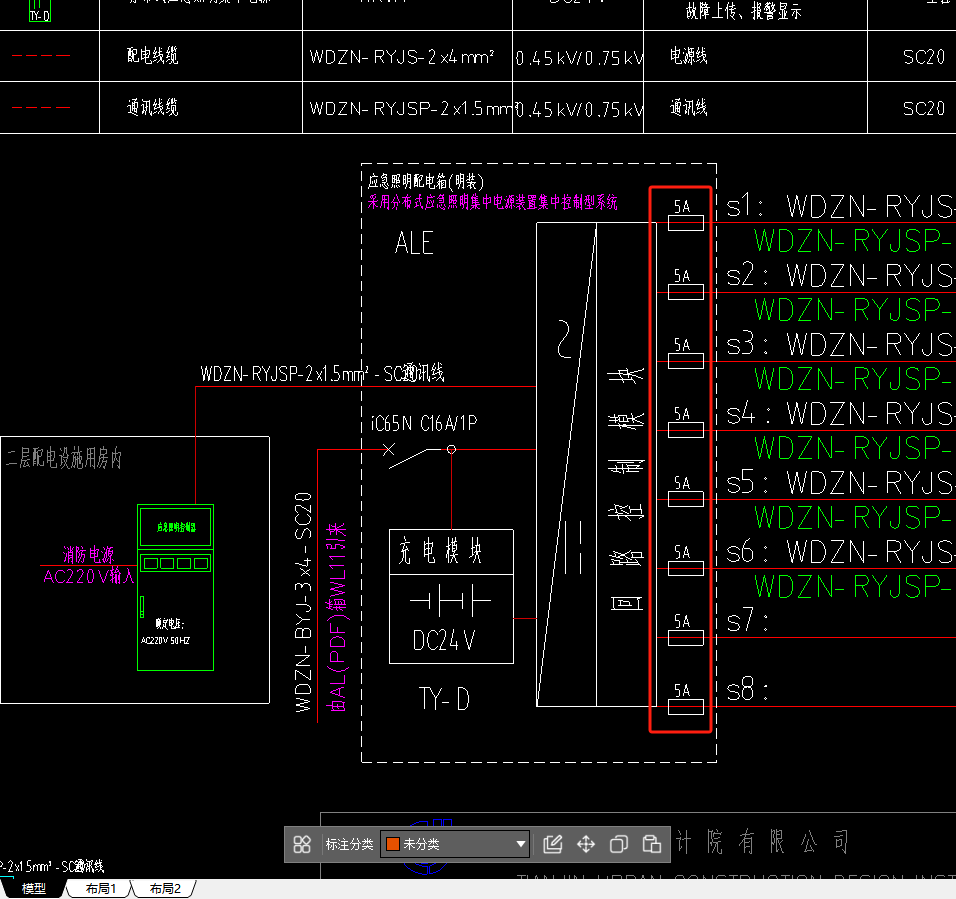956x899 pixels.
Task: Select the s3 circuit label
Action: pyautogui.click(x=746, y=344)
